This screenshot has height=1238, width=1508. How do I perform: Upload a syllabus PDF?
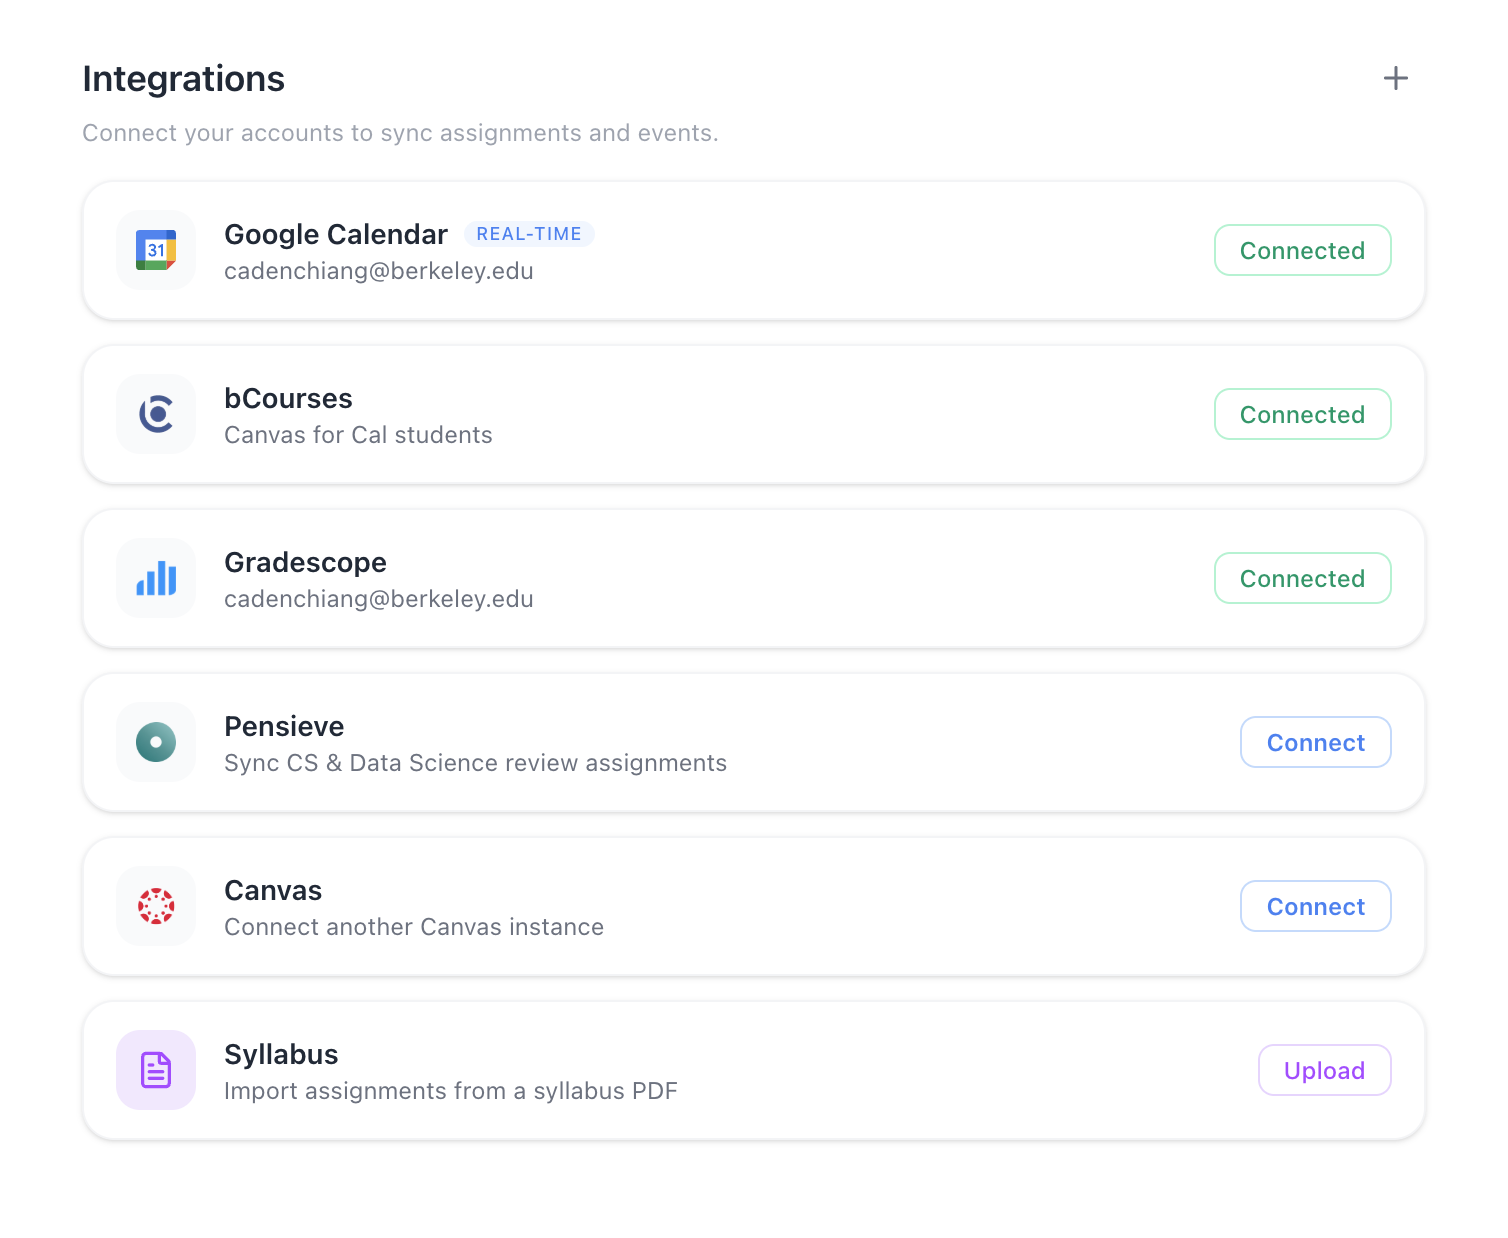(1324, 1070)
